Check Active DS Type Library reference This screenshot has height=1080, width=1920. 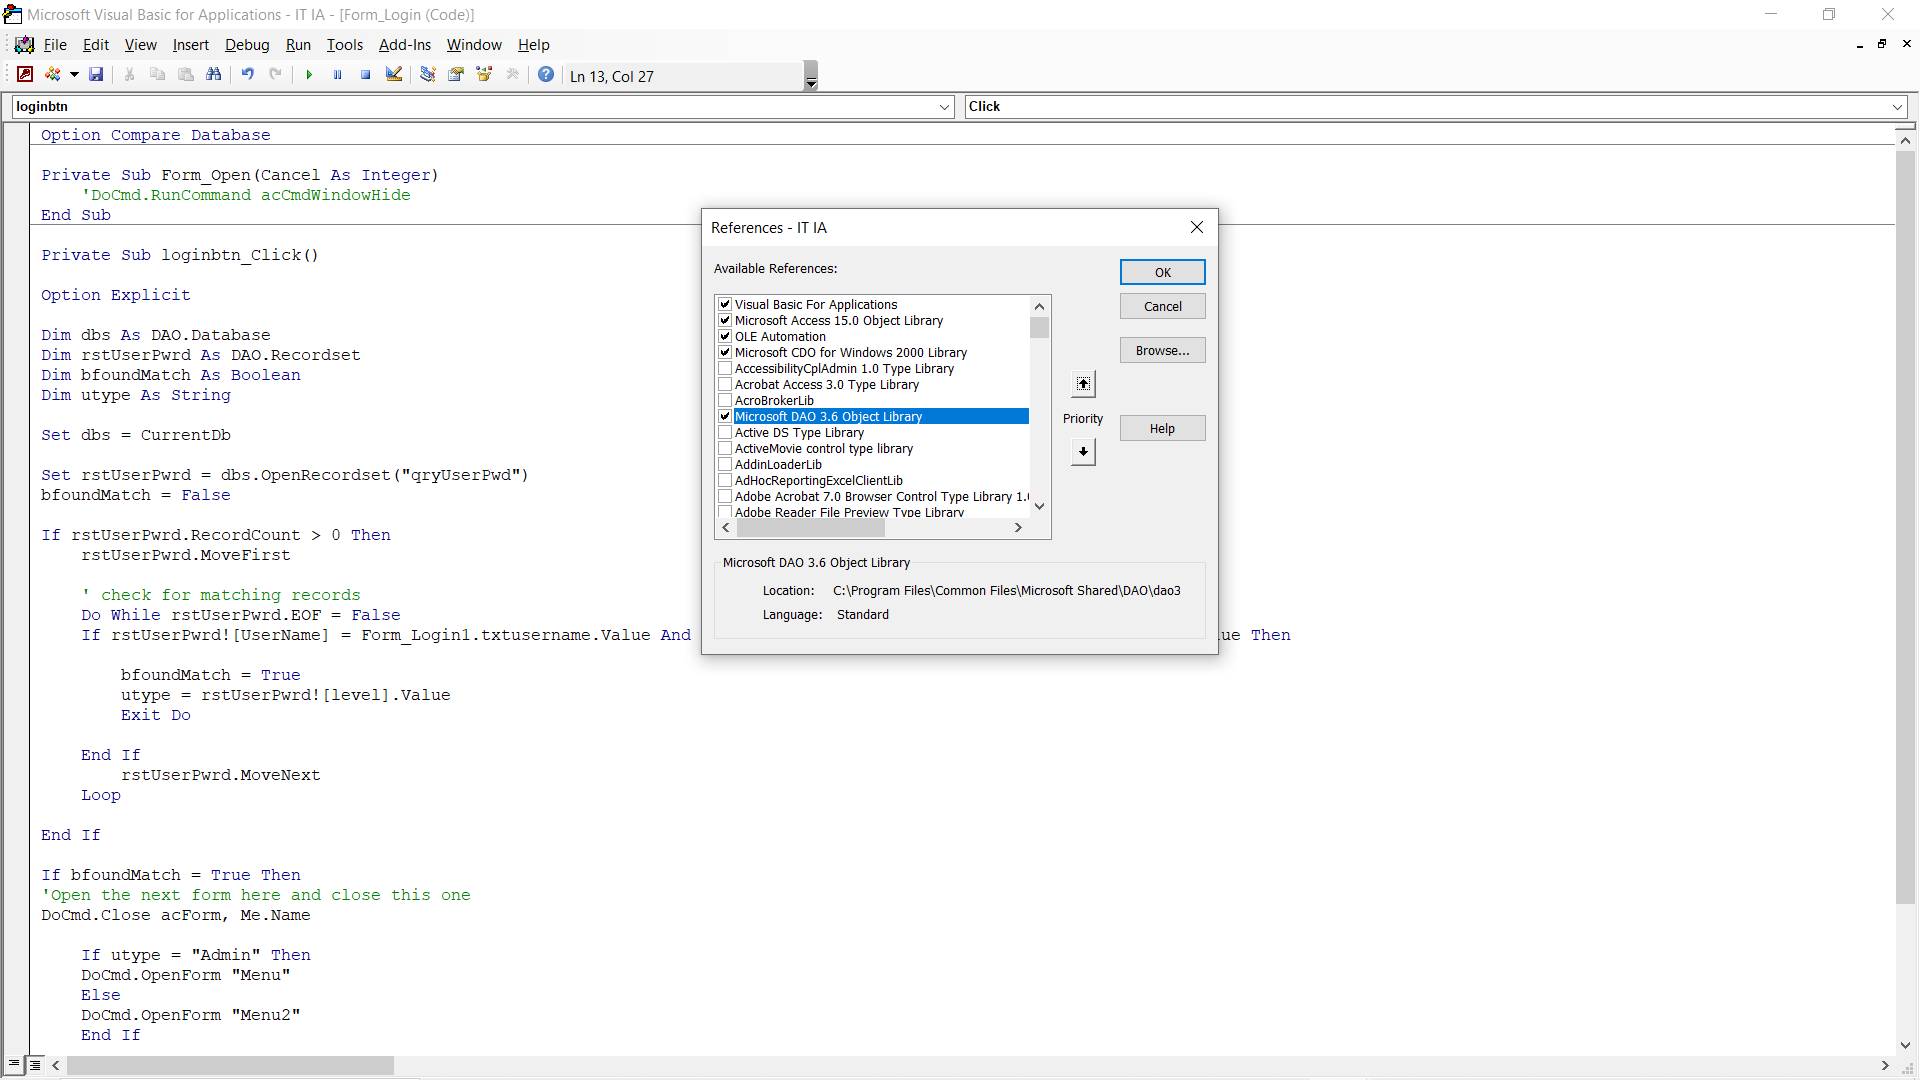(725, 432)
